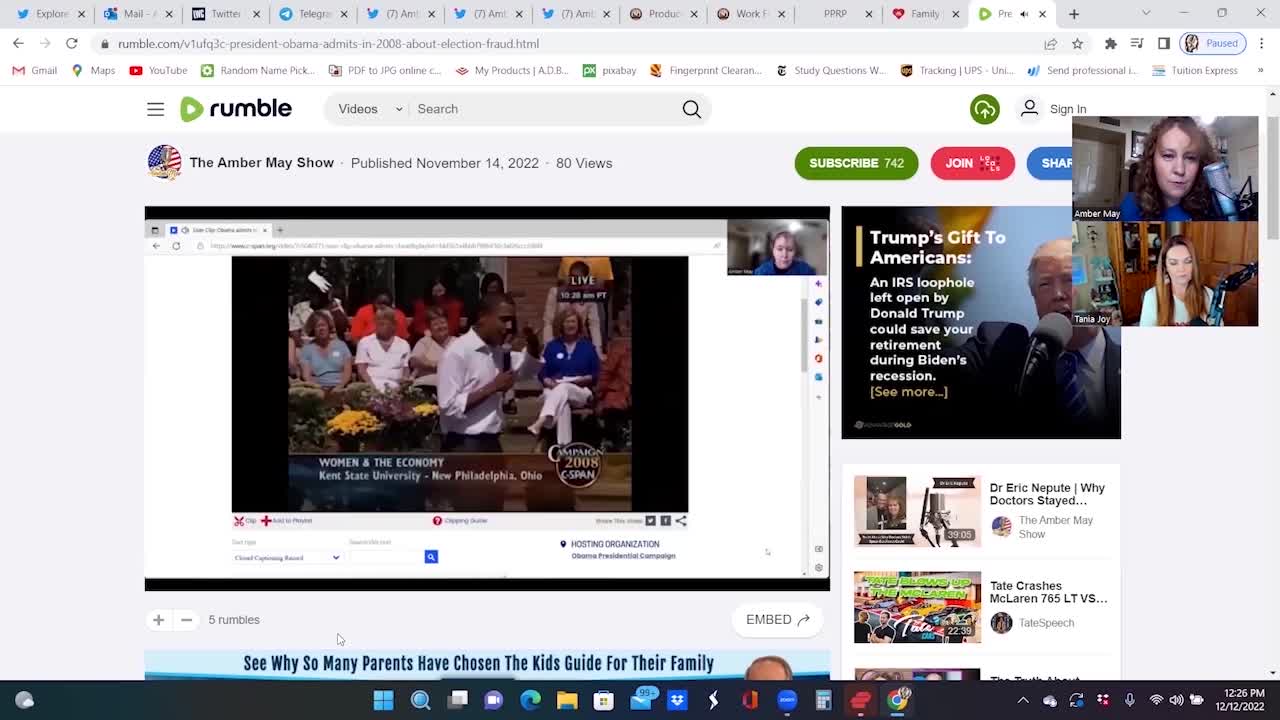1280x720 pixels.
Task: Play the Obama election fraud video
Action: pyautogui.click(x=487, y=398)
